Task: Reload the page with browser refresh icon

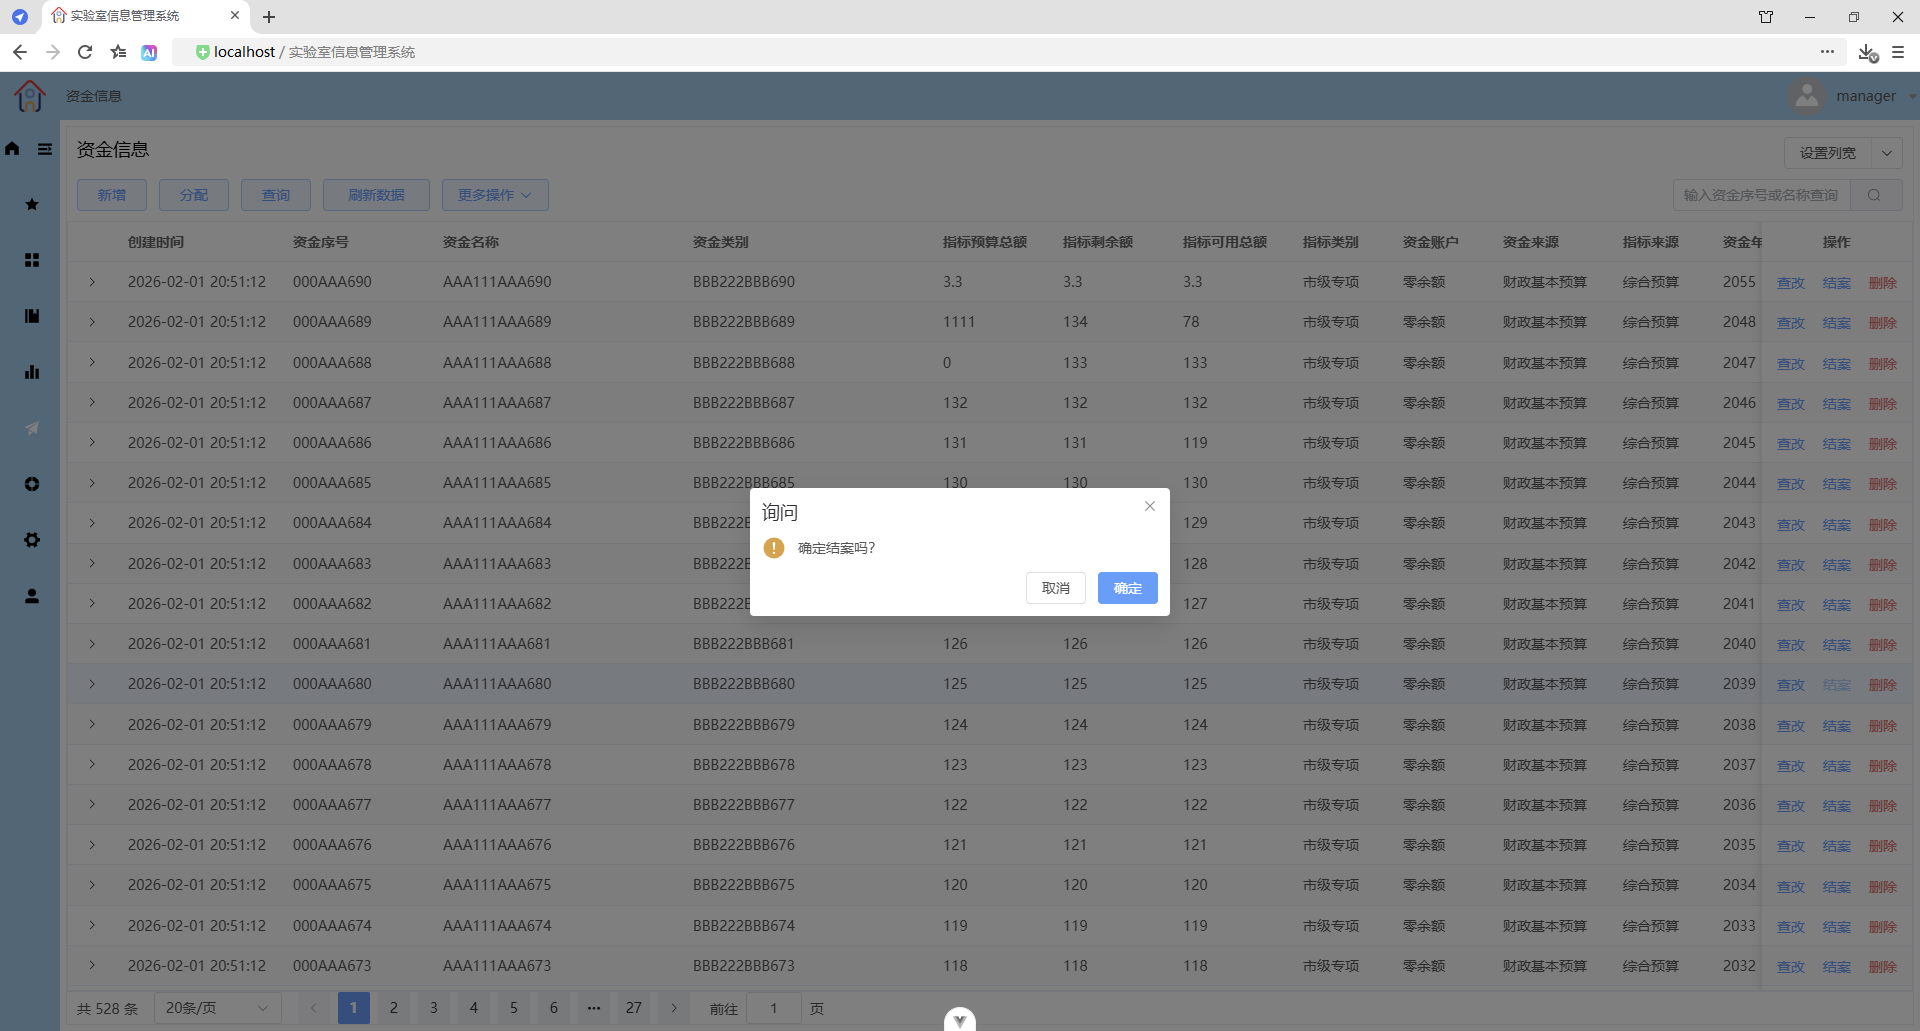Action: [85, 52]
